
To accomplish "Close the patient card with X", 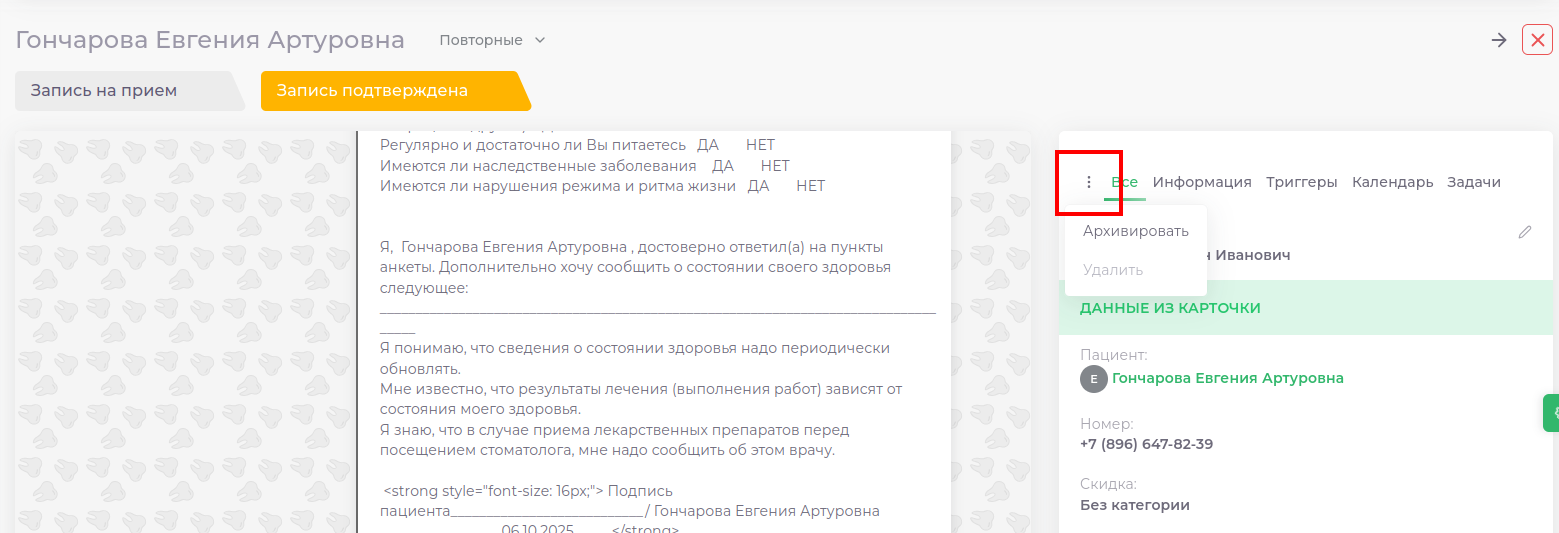I will (x=1537, y=40).
